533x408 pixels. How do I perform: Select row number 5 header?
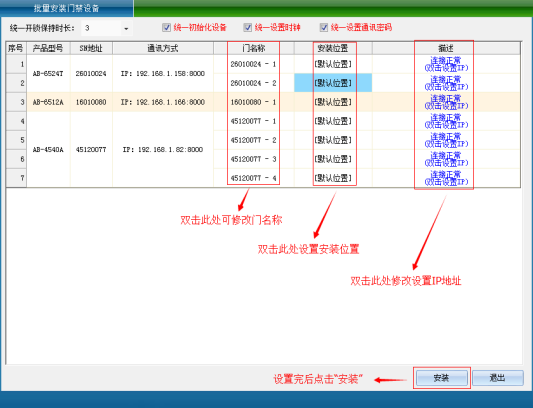click(x=16, y=140)
